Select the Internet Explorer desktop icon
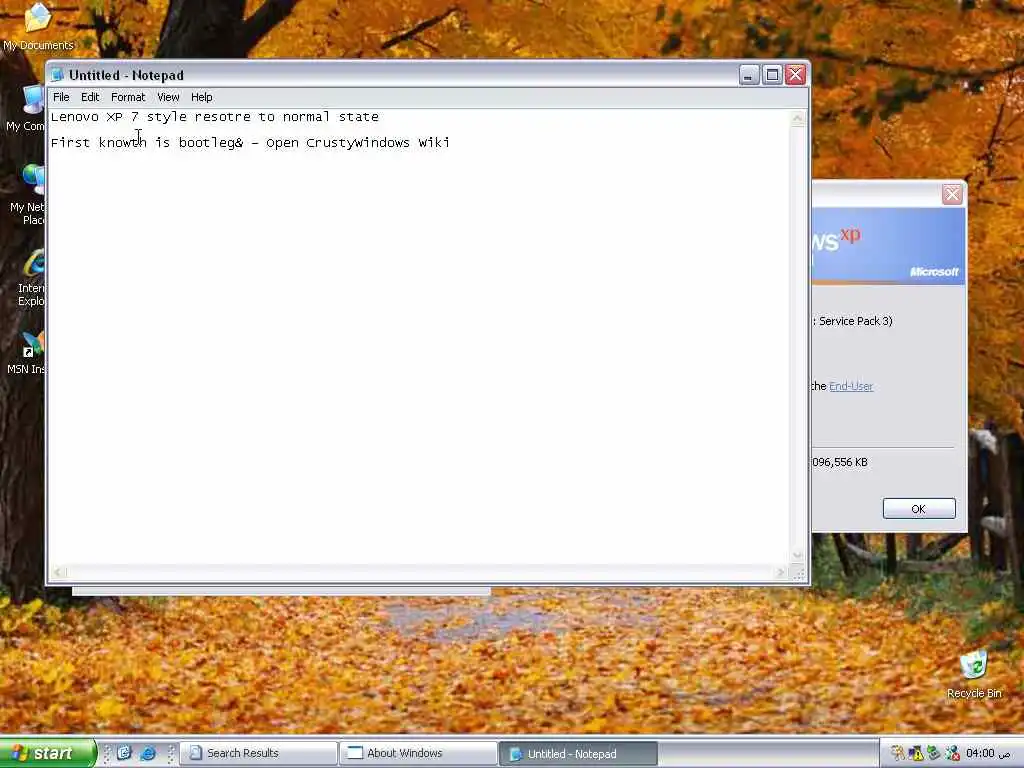This screenshot has height=768, width=1024. pos(33,278)
